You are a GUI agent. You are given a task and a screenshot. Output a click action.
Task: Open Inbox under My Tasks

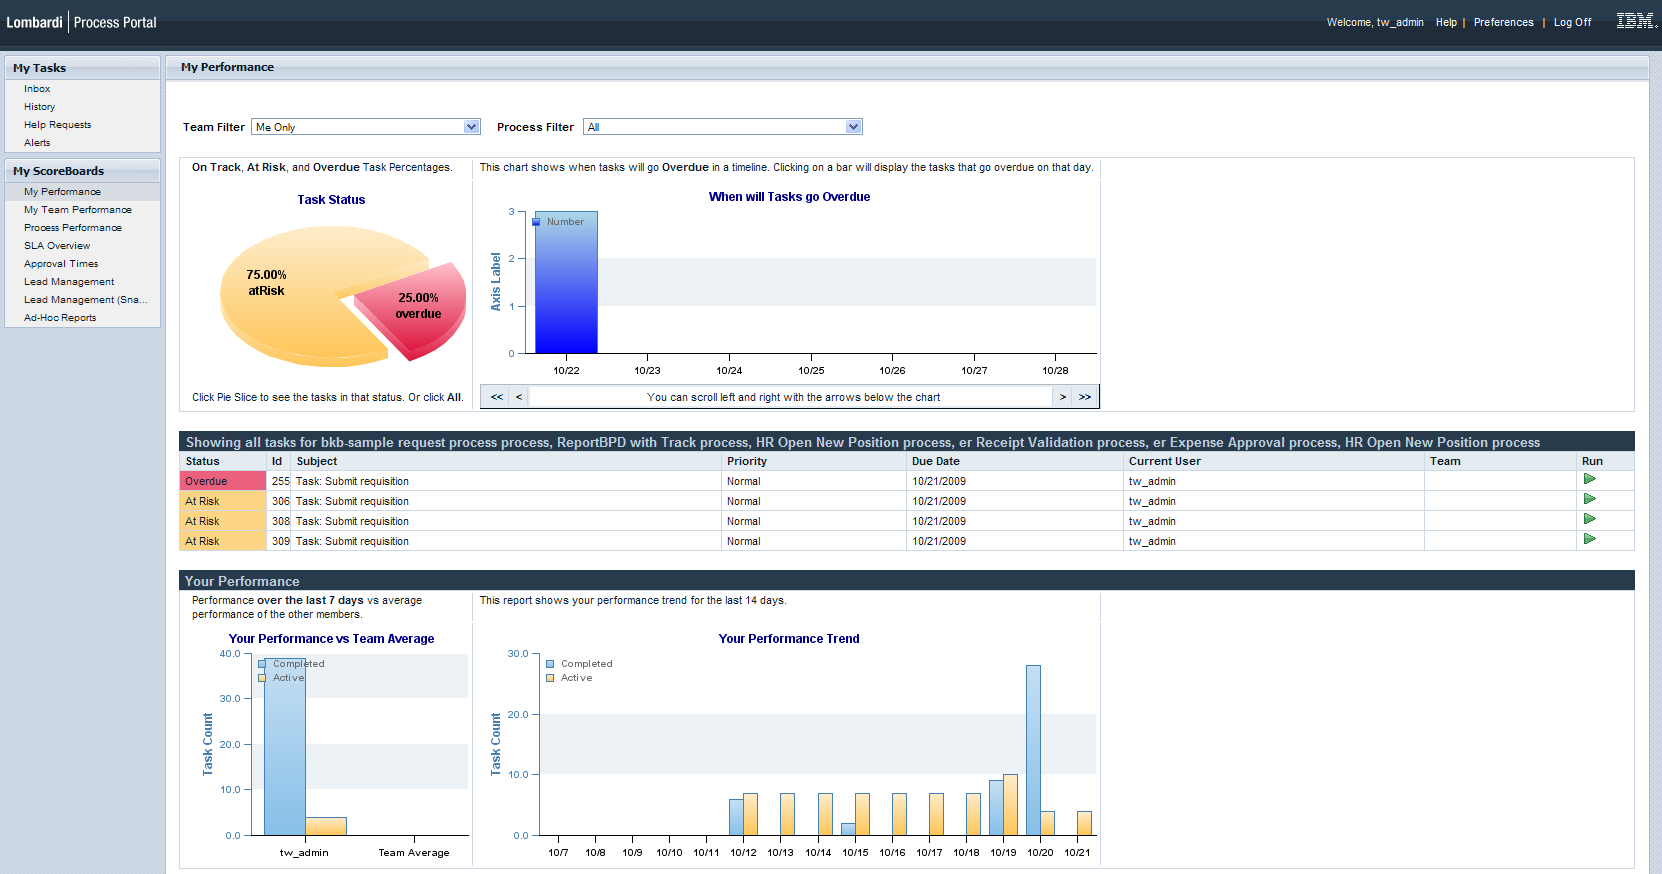[x=37, y=89]
